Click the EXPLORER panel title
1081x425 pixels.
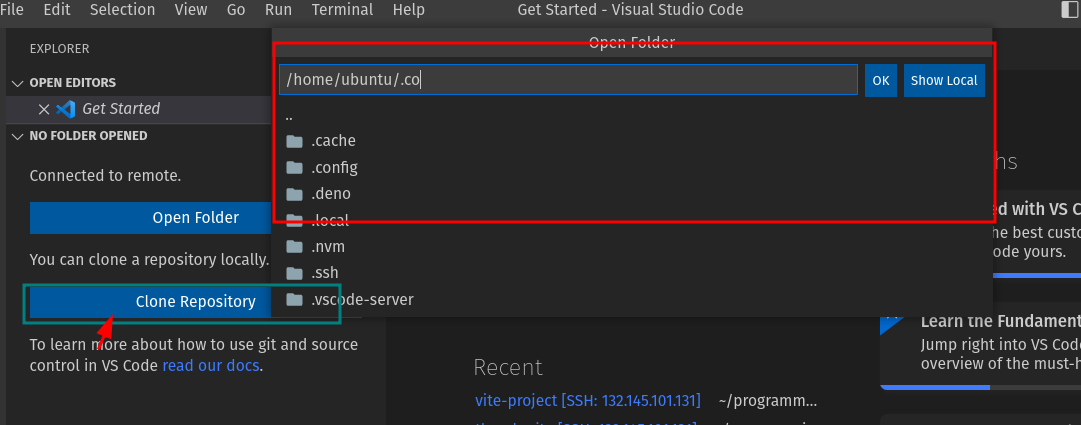pyautogui.click(x=59, y=49)
